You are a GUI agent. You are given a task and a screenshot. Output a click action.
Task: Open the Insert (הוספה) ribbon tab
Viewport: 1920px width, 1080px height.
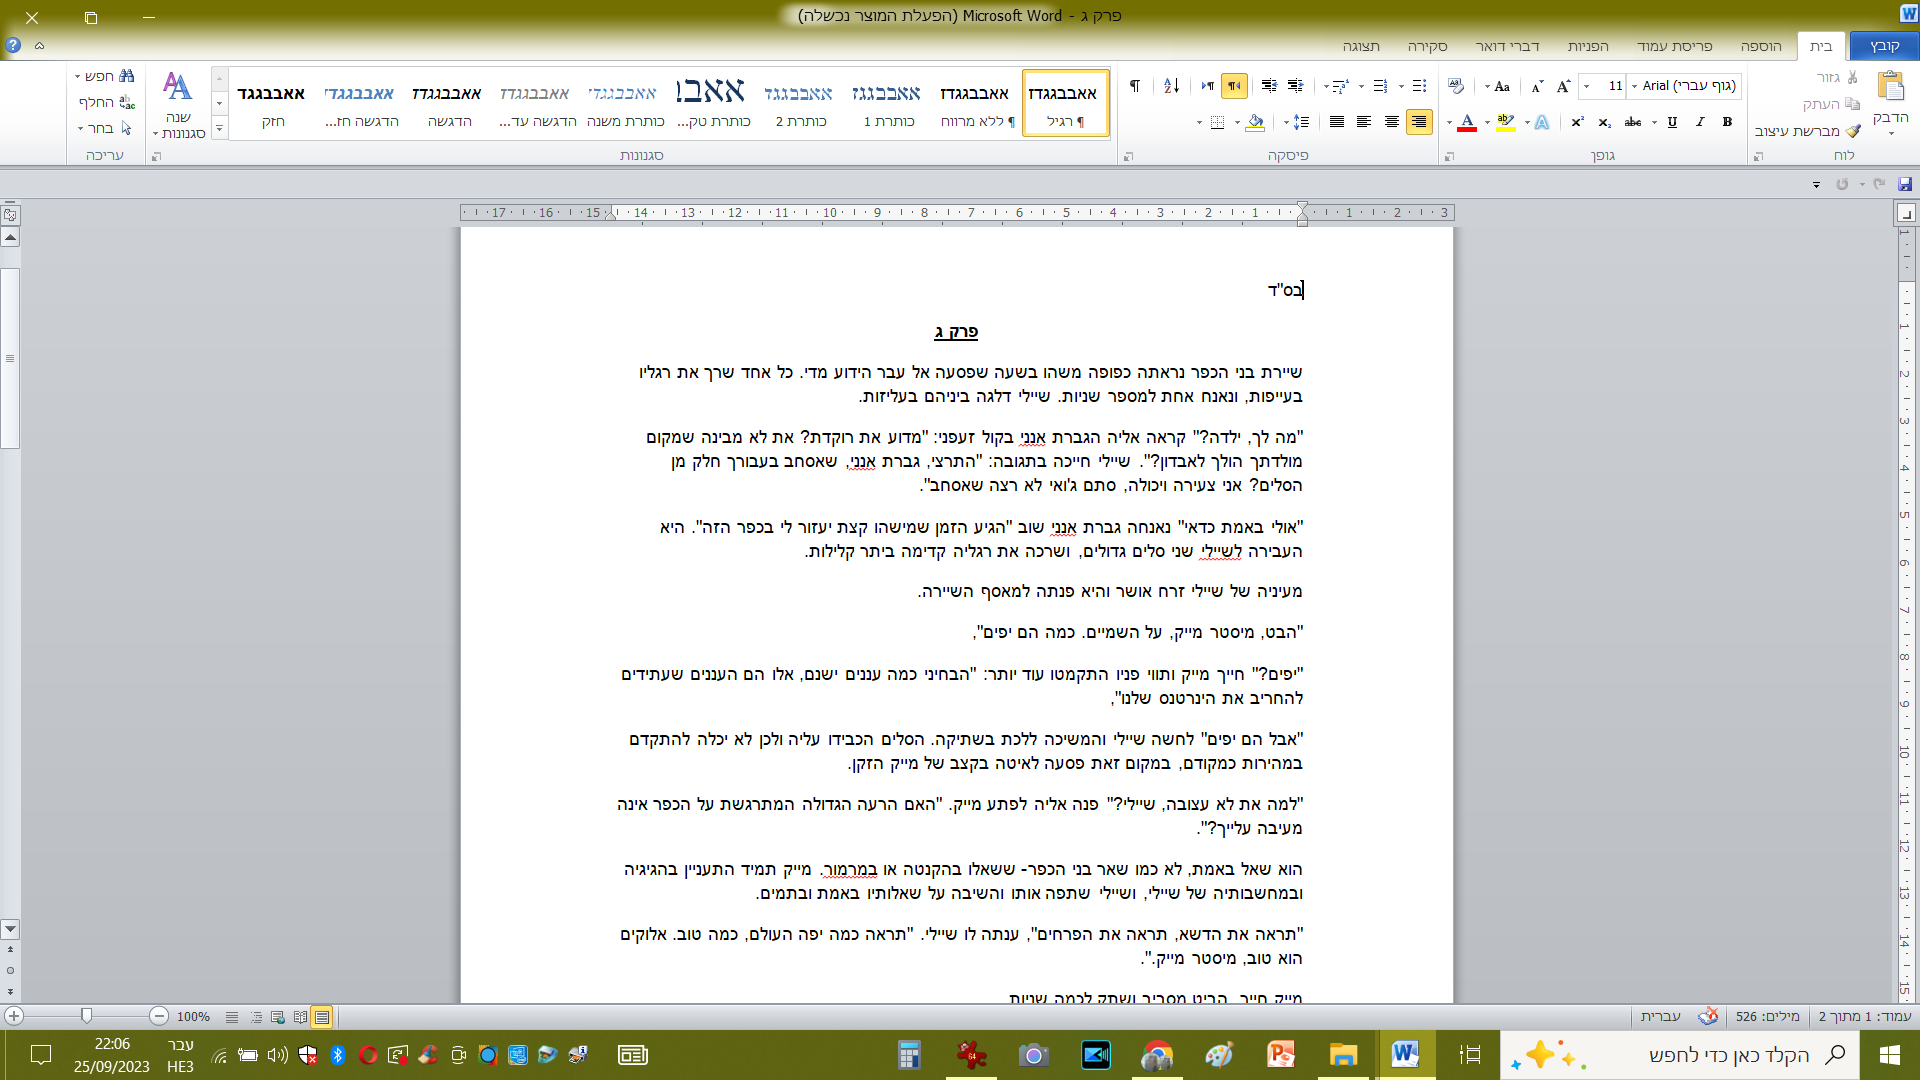1760,46
